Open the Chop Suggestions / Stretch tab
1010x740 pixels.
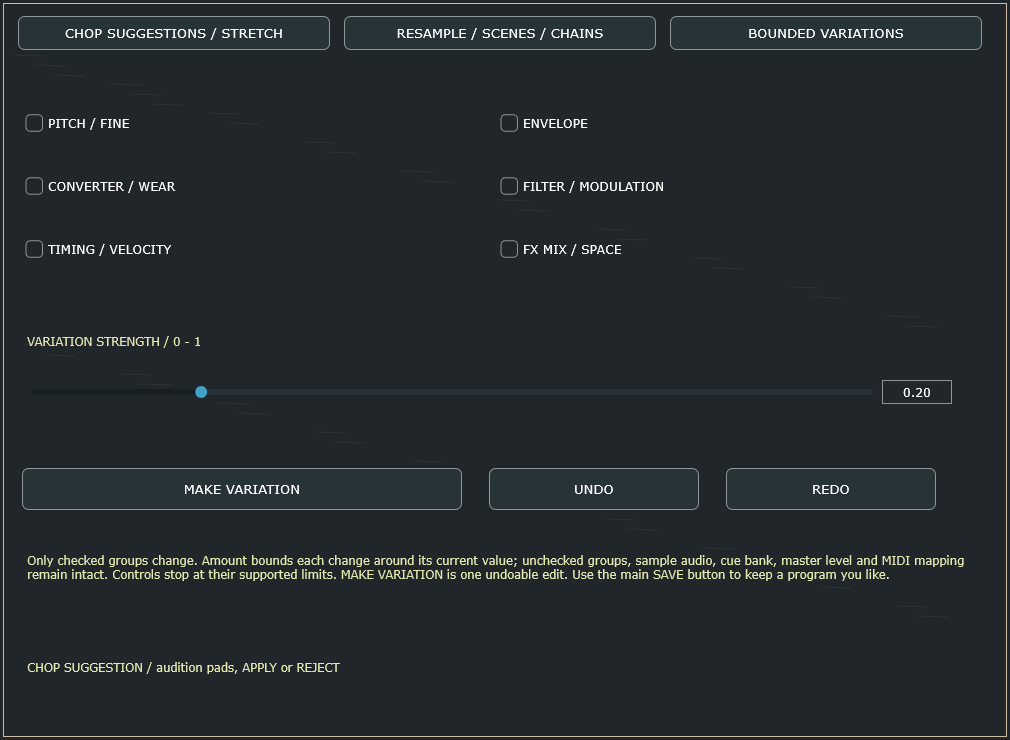174,33
